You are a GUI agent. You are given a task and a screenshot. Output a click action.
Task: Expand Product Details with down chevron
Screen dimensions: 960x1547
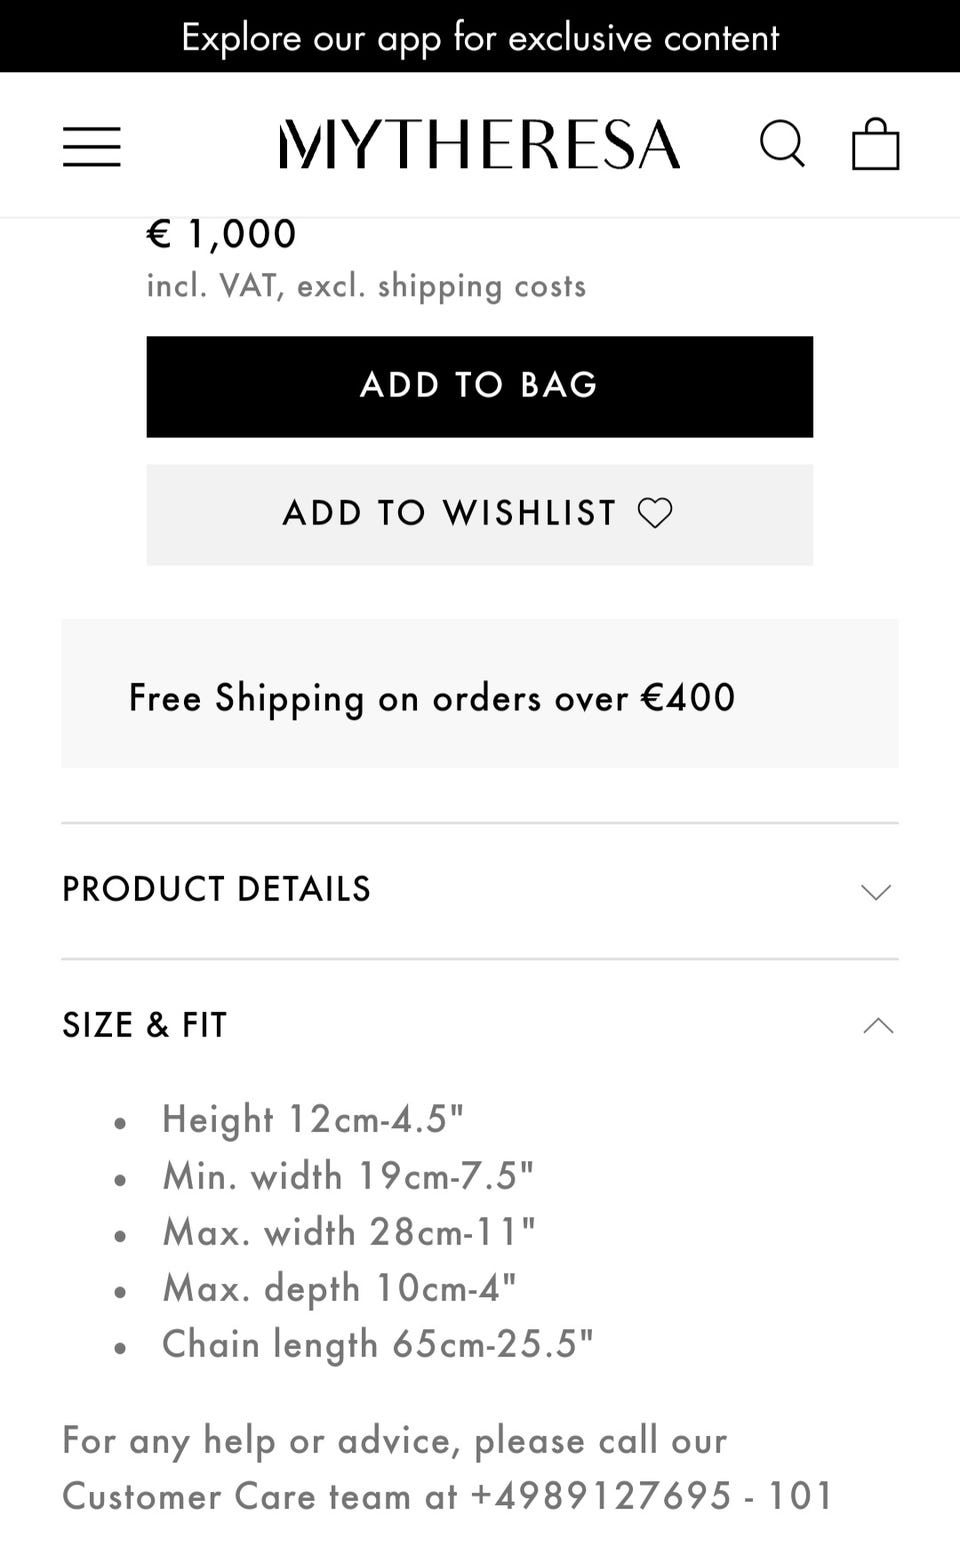point(876,891)
